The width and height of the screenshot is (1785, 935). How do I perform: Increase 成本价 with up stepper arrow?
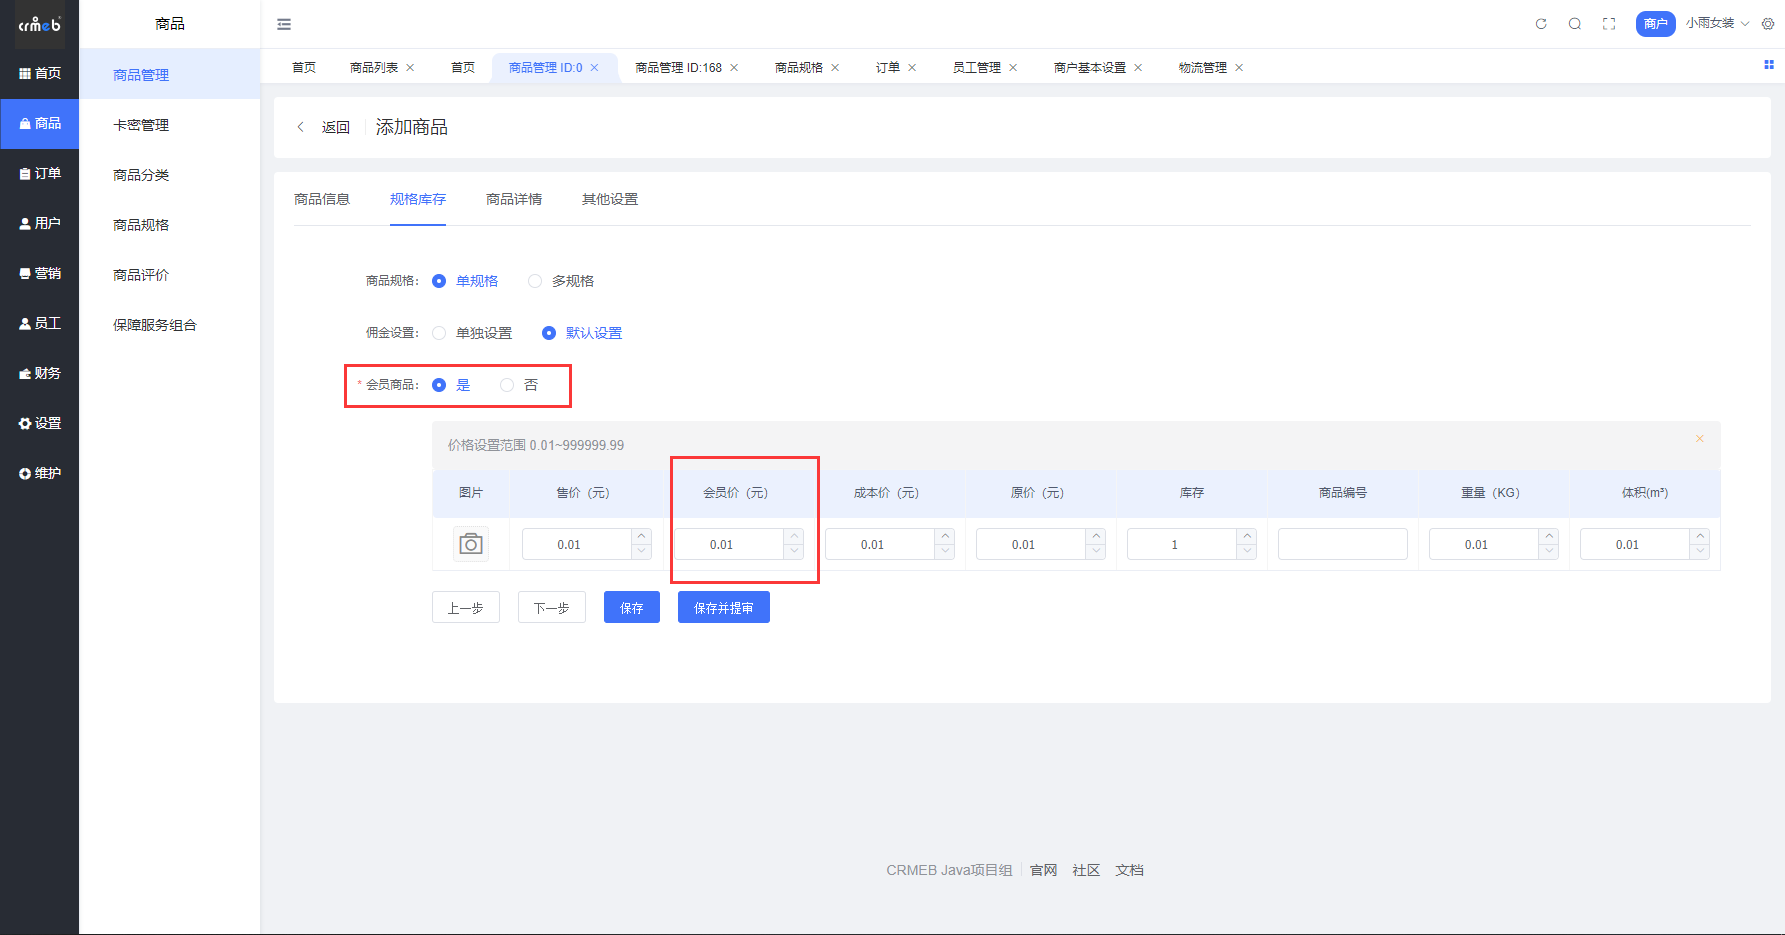click(945, 537)
